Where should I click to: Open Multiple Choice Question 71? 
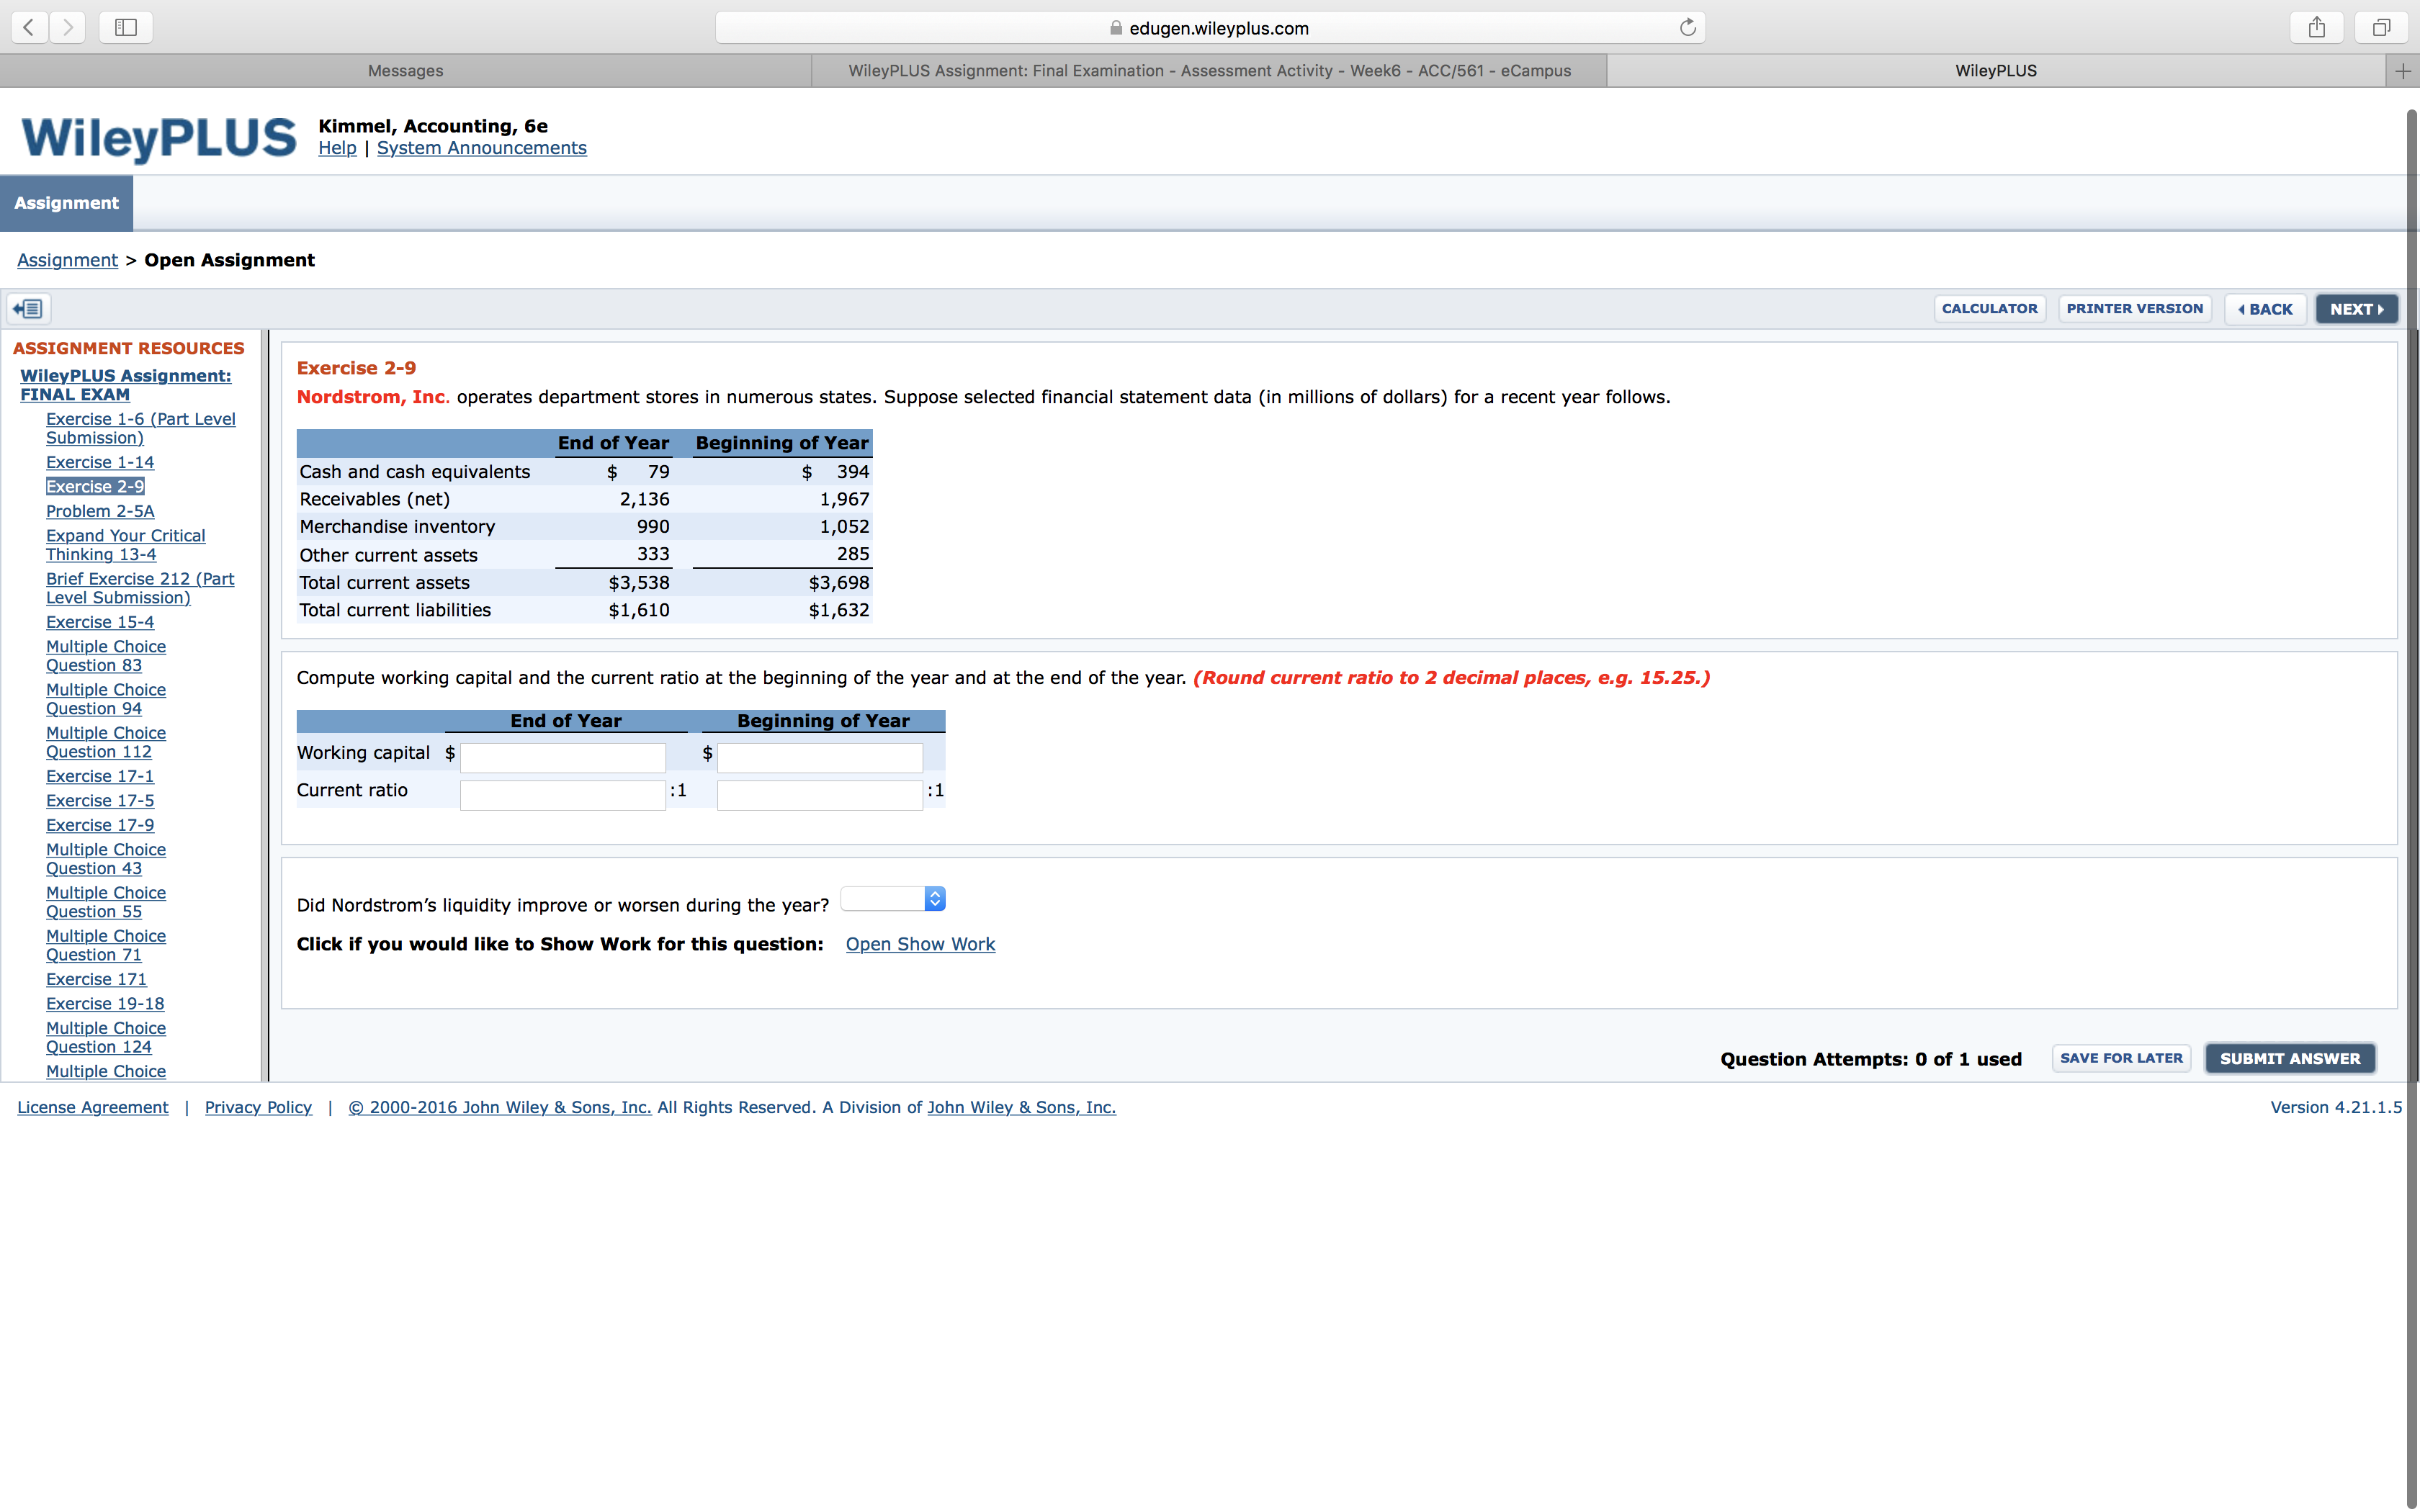106,945
